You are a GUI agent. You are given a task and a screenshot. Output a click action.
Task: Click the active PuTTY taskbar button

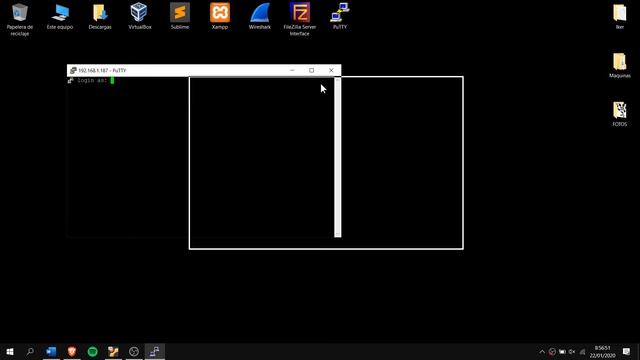click(x=155, y=351)
